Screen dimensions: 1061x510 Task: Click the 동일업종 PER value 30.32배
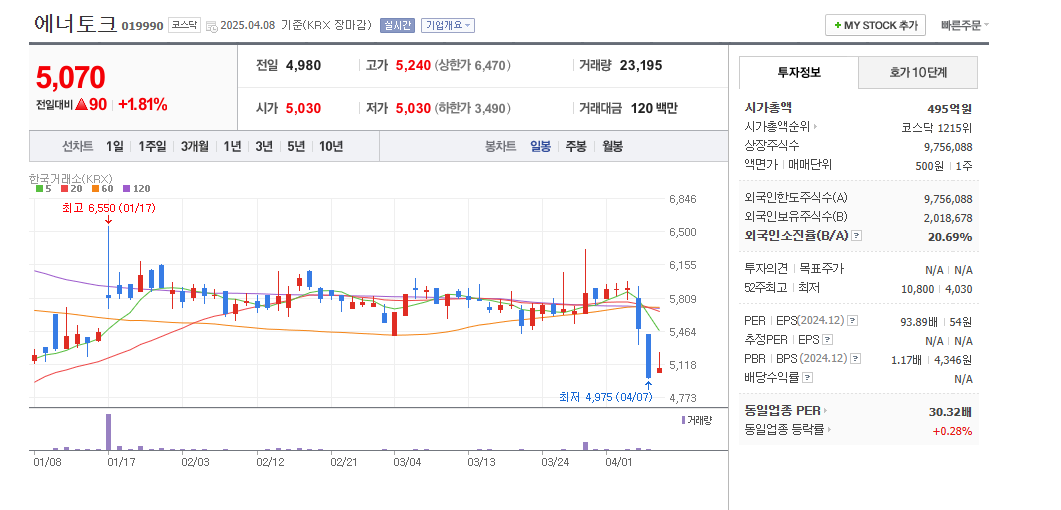[950, 411]
